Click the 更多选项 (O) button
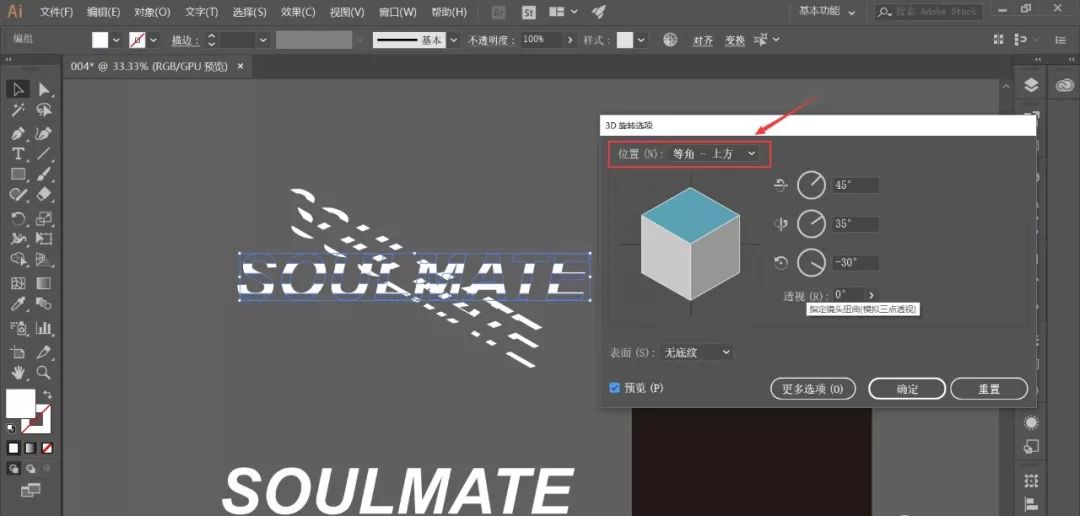This screenshot has width=1080, height=516. [813, 389]
